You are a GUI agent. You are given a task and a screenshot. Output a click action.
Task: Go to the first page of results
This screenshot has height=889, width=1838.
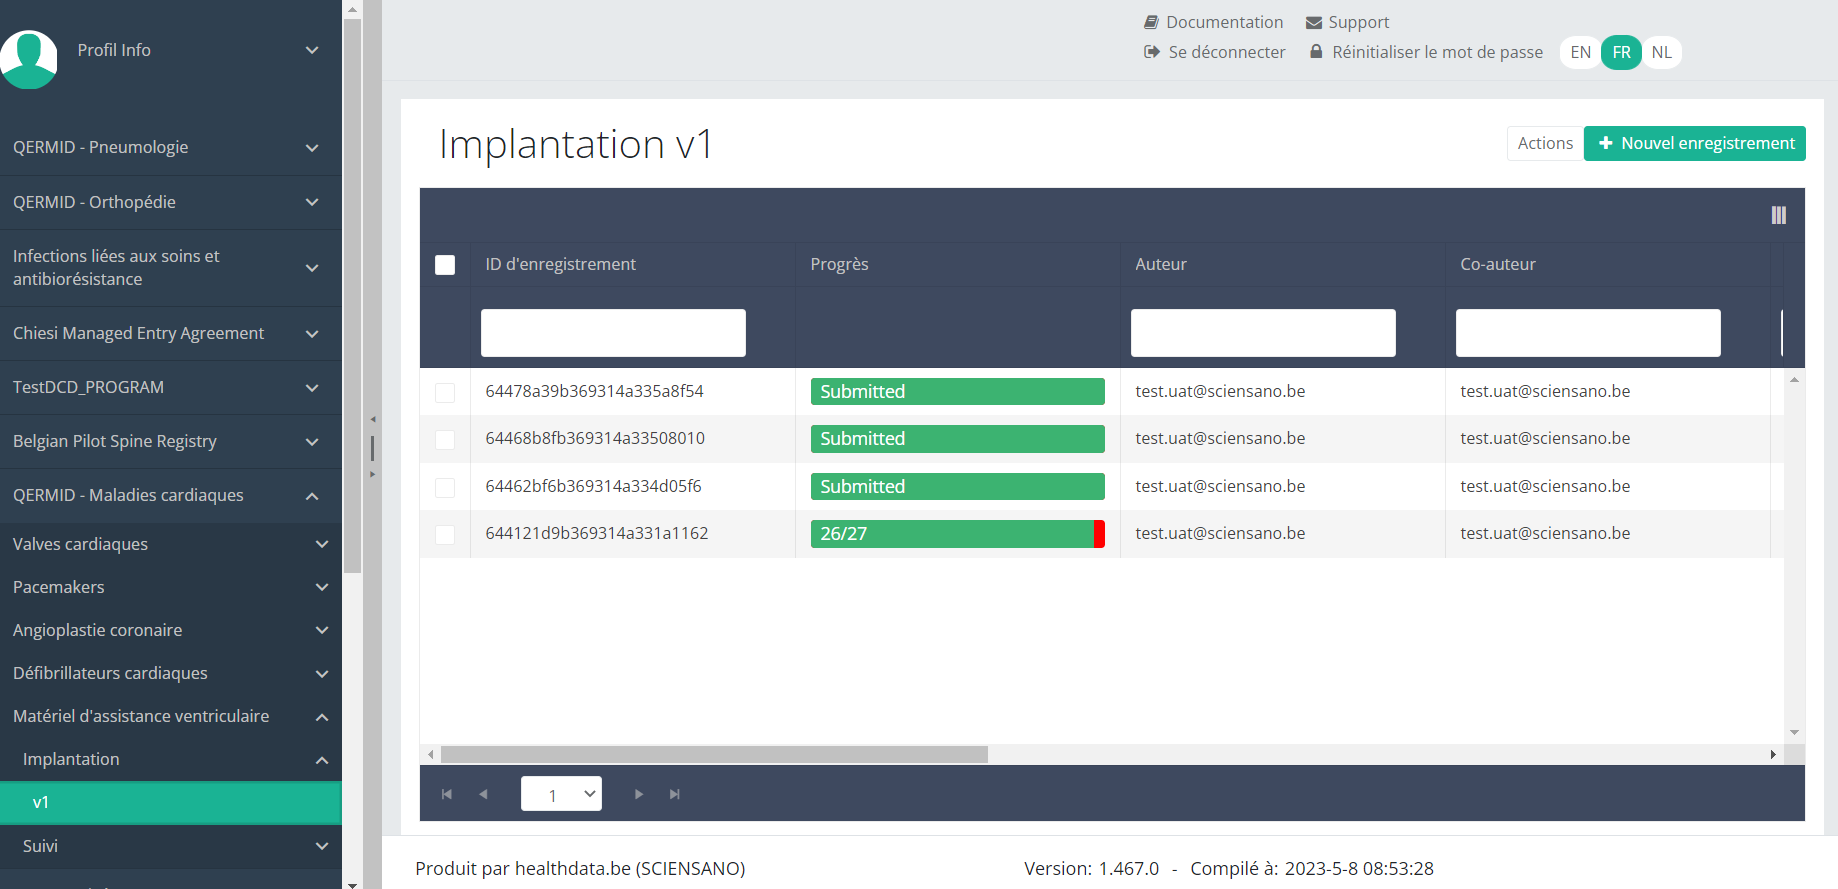point(447,794)
